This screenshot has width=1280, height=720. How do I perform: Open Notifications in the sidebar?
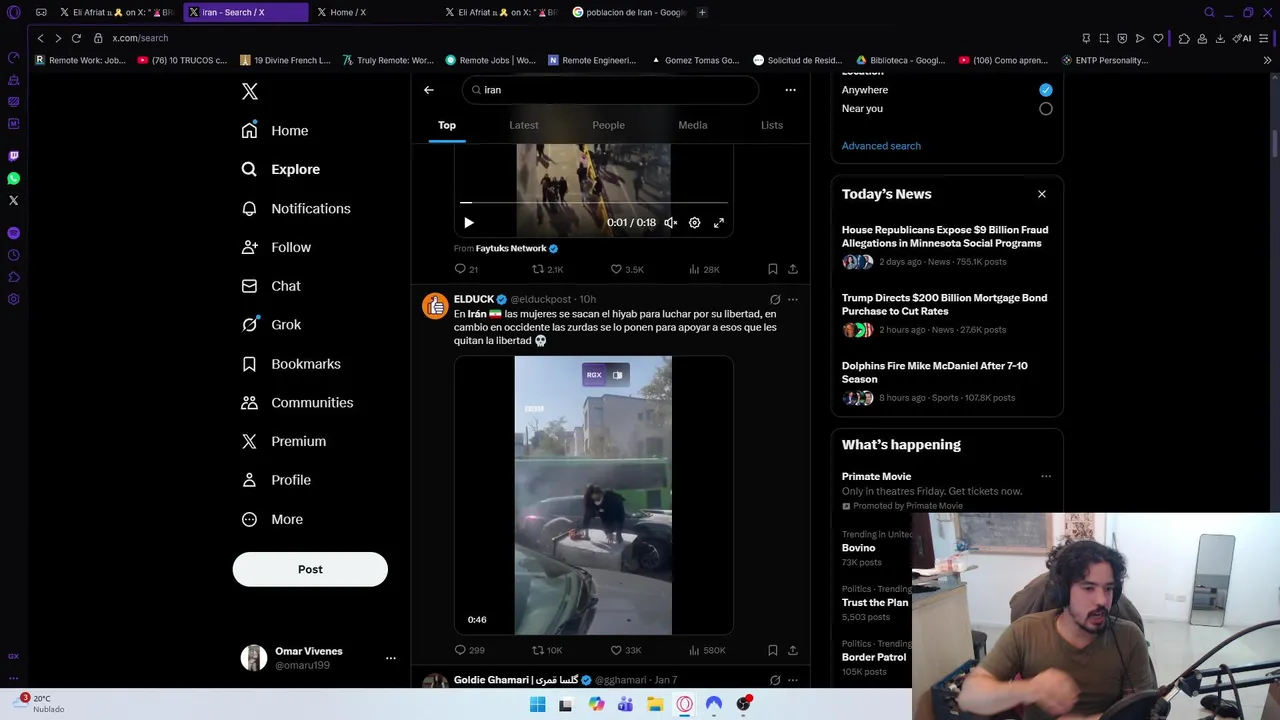[296, 208]
